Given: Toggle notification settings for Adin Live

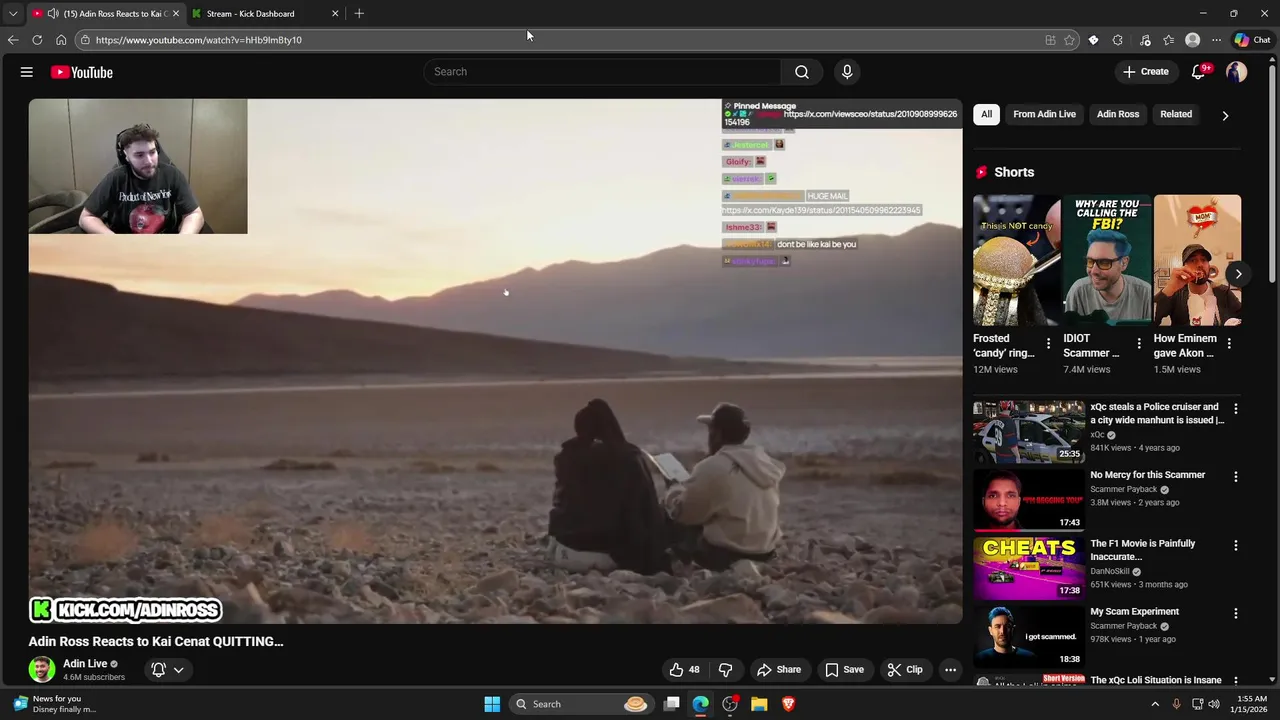Looking at the screenshot, I should click(x=167, y=670).
